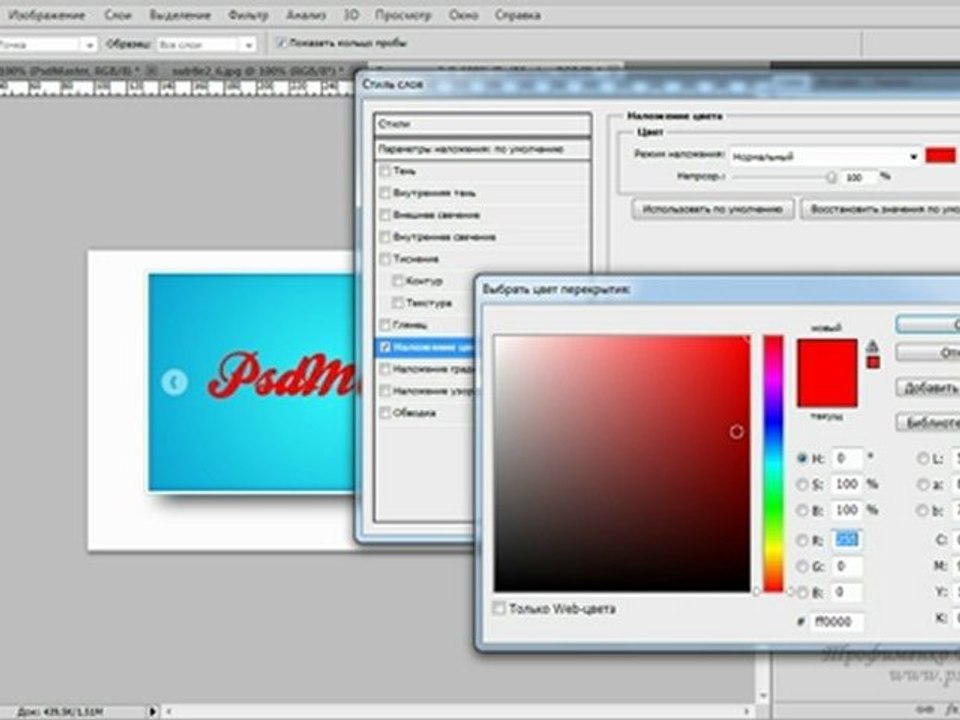Click the H value input field

pos(847,458)
